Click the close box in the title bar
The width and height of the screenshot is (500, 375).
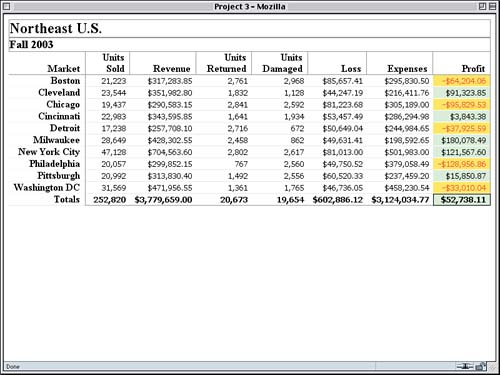coord(7,6)
